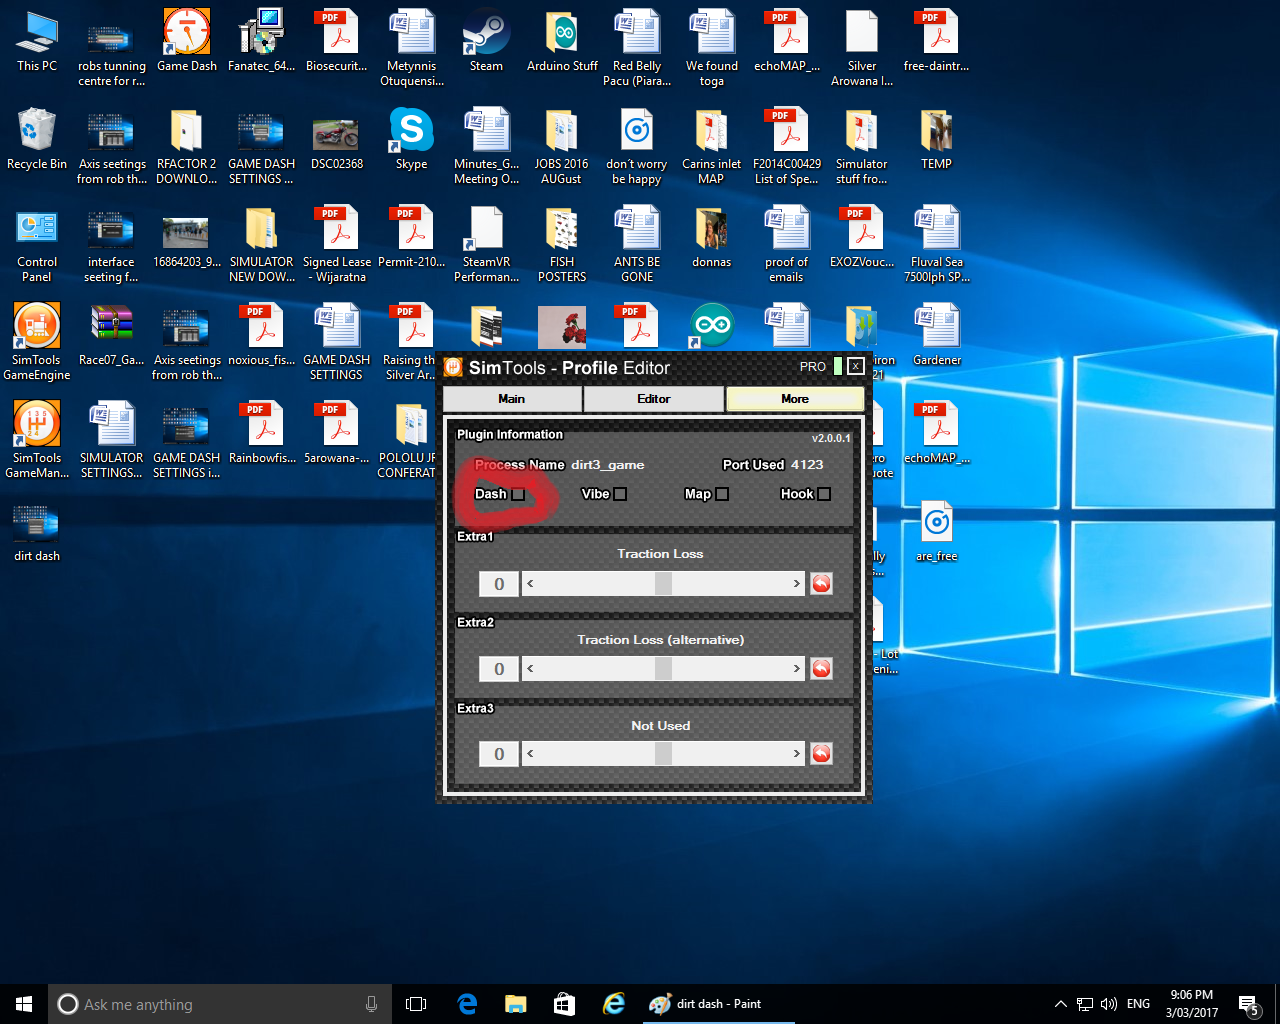The height and width of the screenshot is (1024, 1280).
Task: Click right arrow of Traction Loss (alternative) slider
Action: tap(797, 668)
